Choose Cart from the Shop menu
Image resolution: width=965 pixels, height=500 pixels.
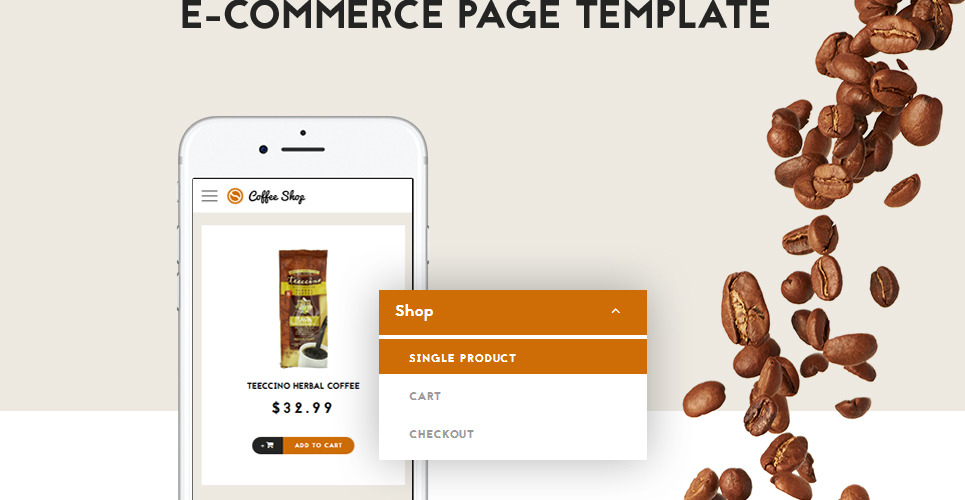click(x=513, y=396)
